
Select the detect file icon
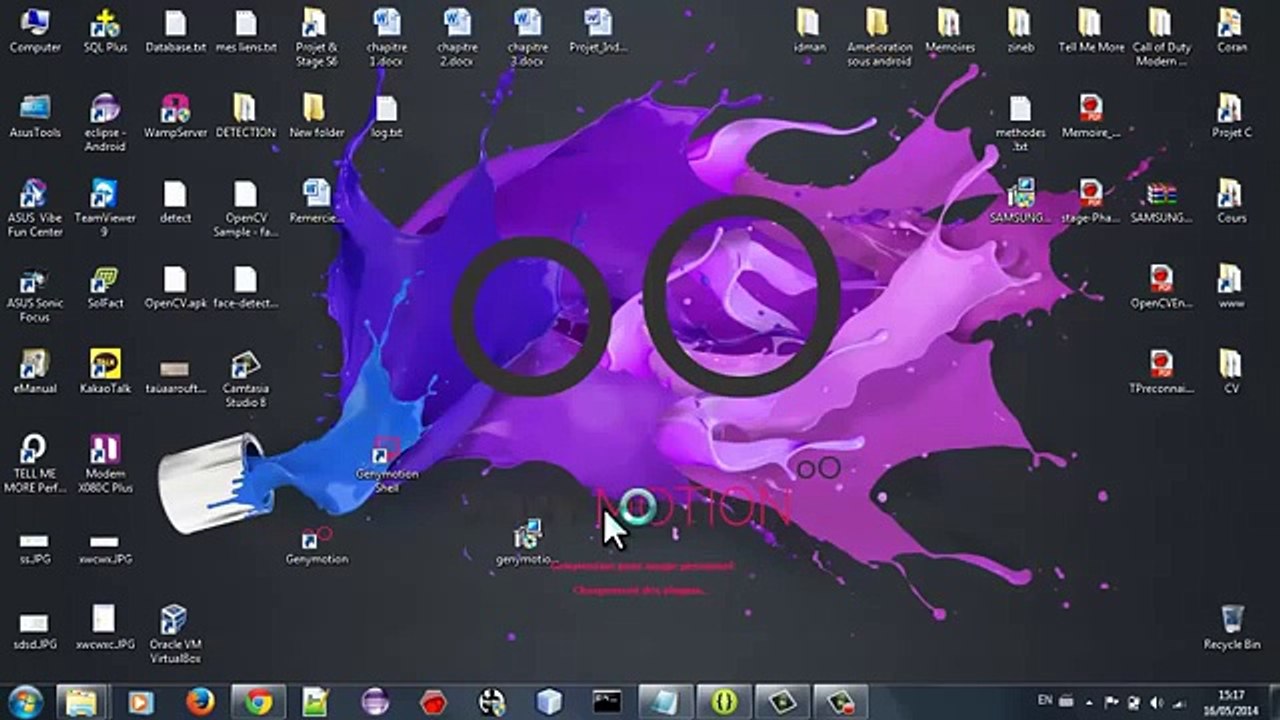point(175,201)
